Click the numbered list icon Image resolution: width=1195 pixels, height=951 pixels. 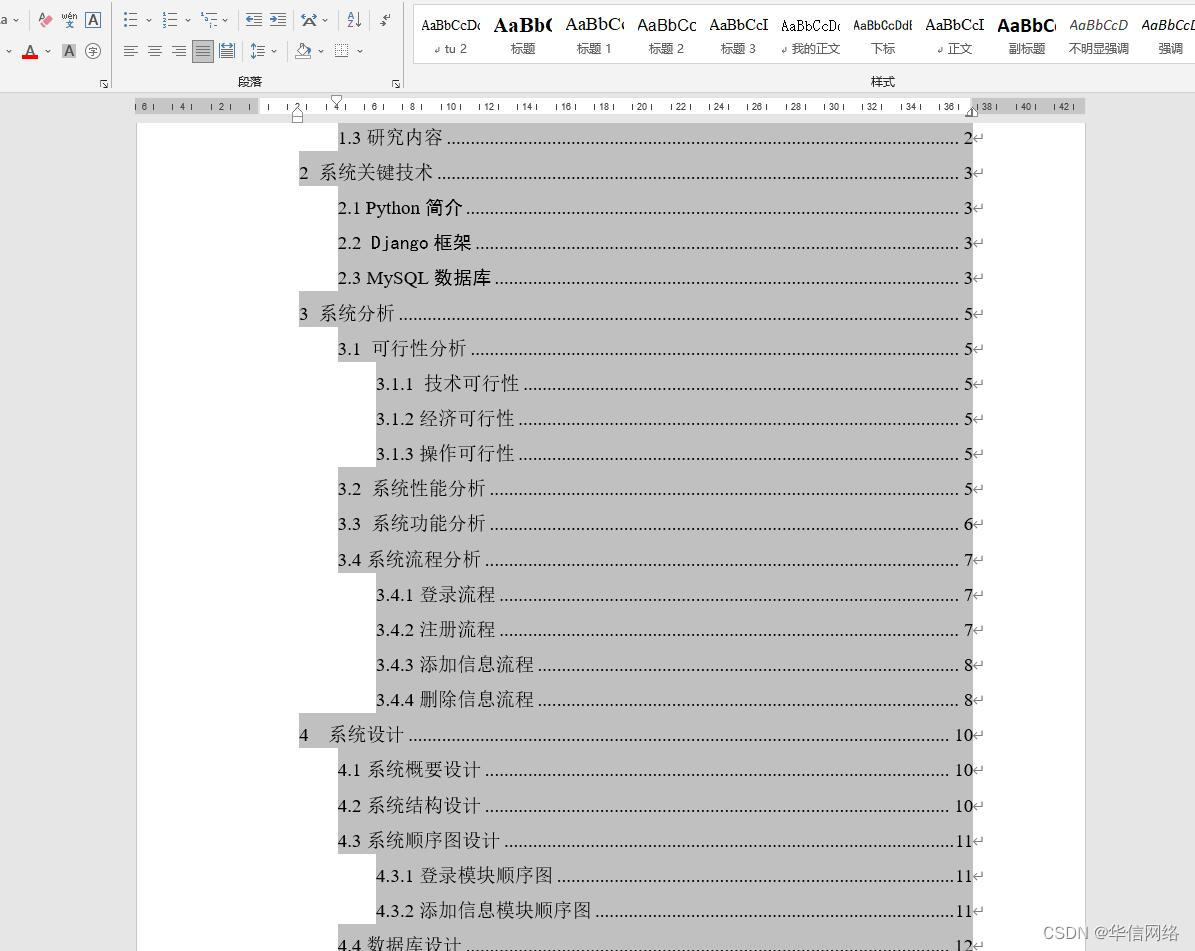(x=170, y=19)
